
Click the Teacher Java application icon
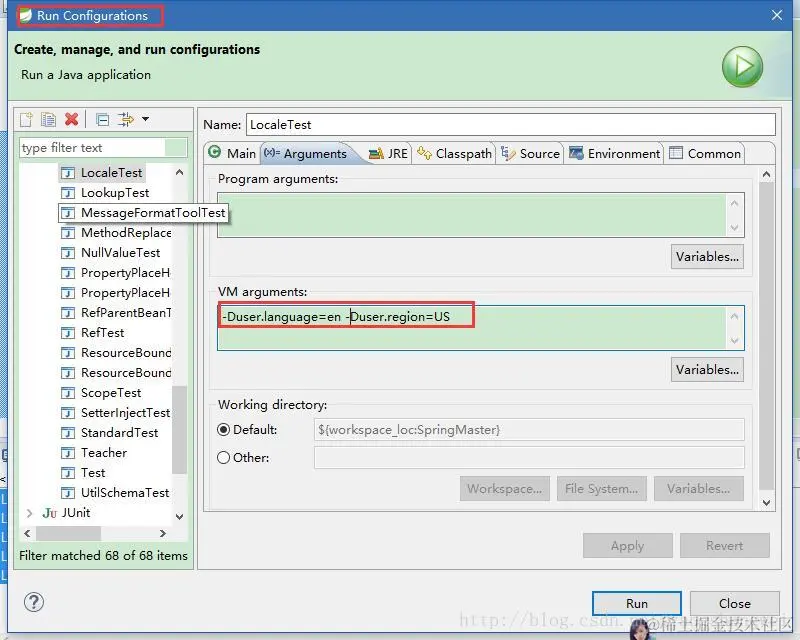(67, 453)
